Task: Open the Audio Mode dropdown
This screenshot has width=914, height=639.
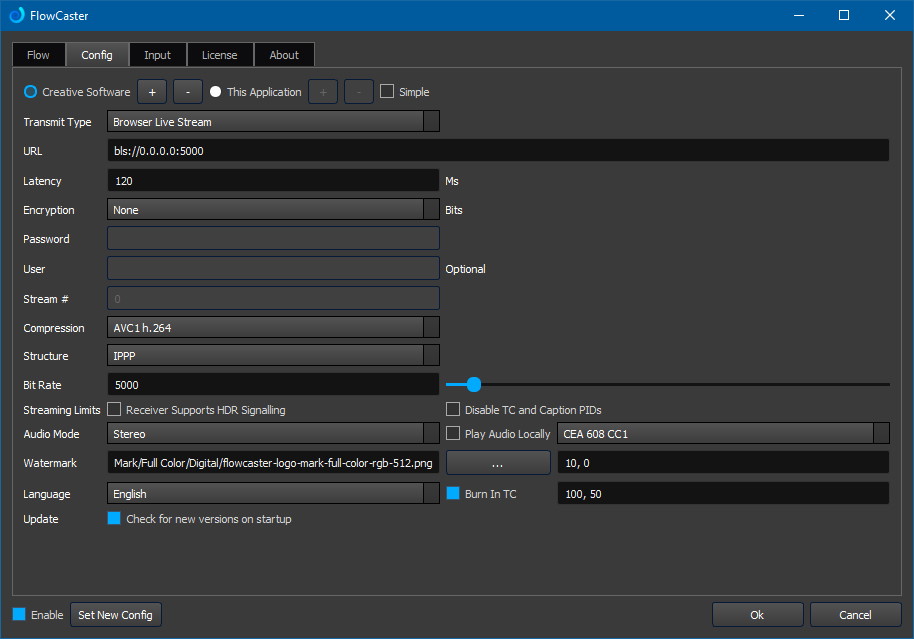Action: [273, 434]
